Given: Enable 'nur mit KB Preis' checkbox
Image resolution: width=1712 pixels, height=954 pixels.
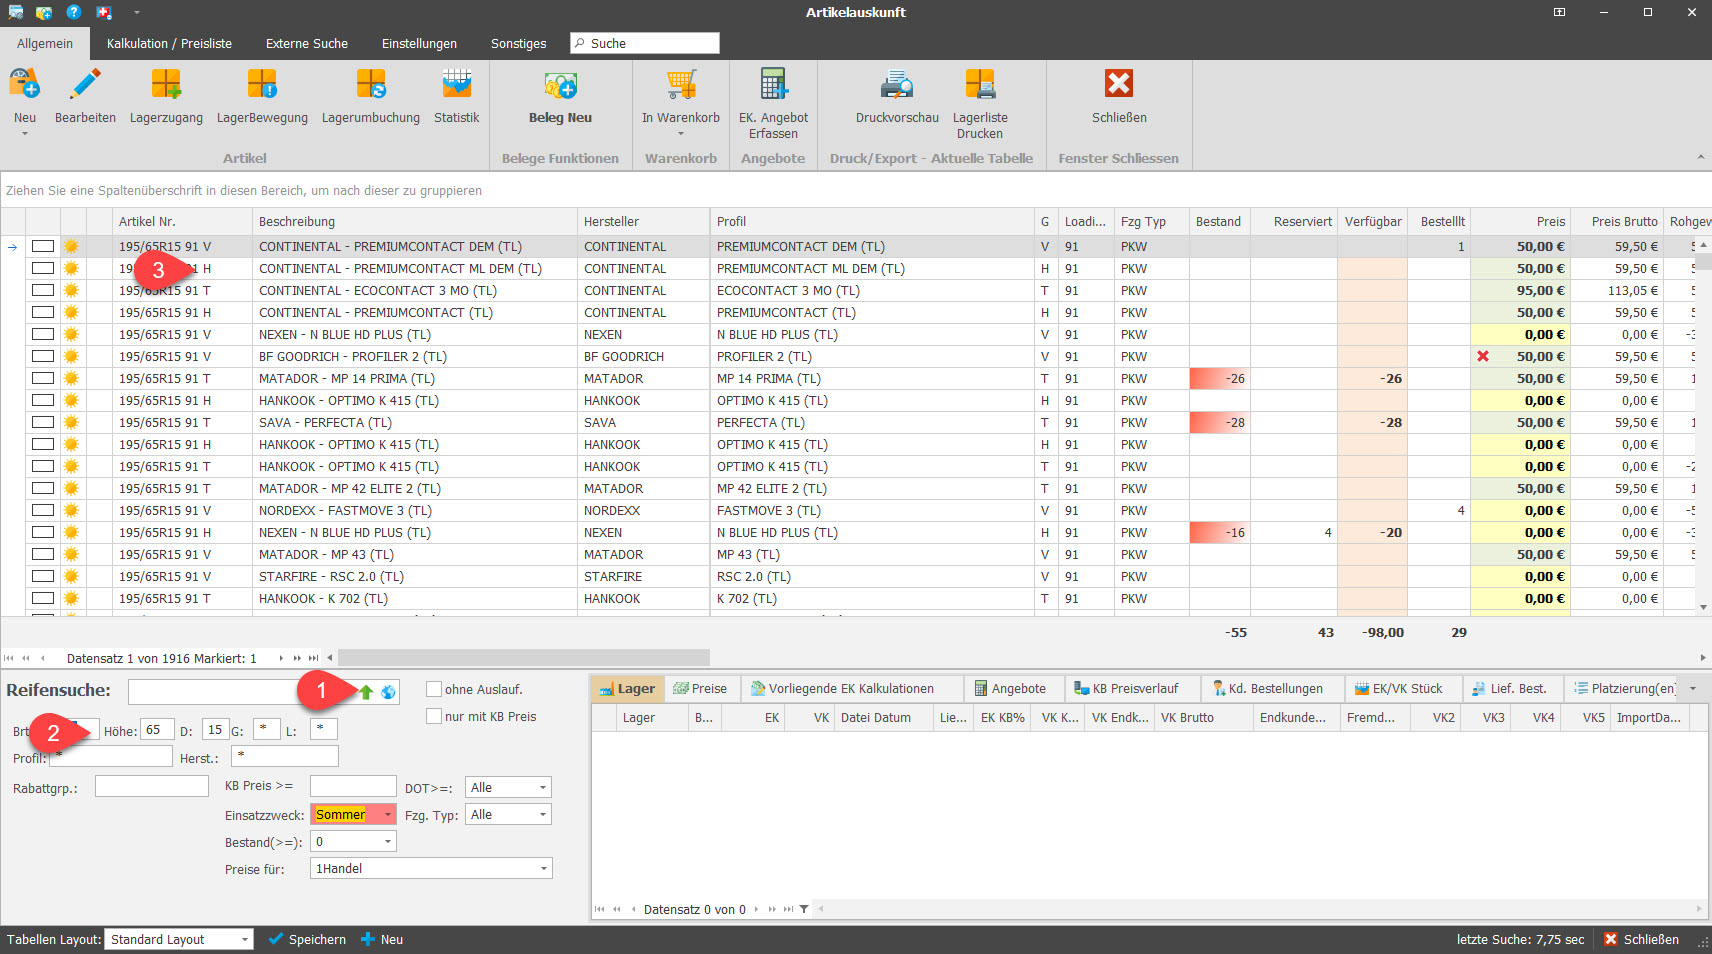Looking at the screenshot, I should pos(434,716).
